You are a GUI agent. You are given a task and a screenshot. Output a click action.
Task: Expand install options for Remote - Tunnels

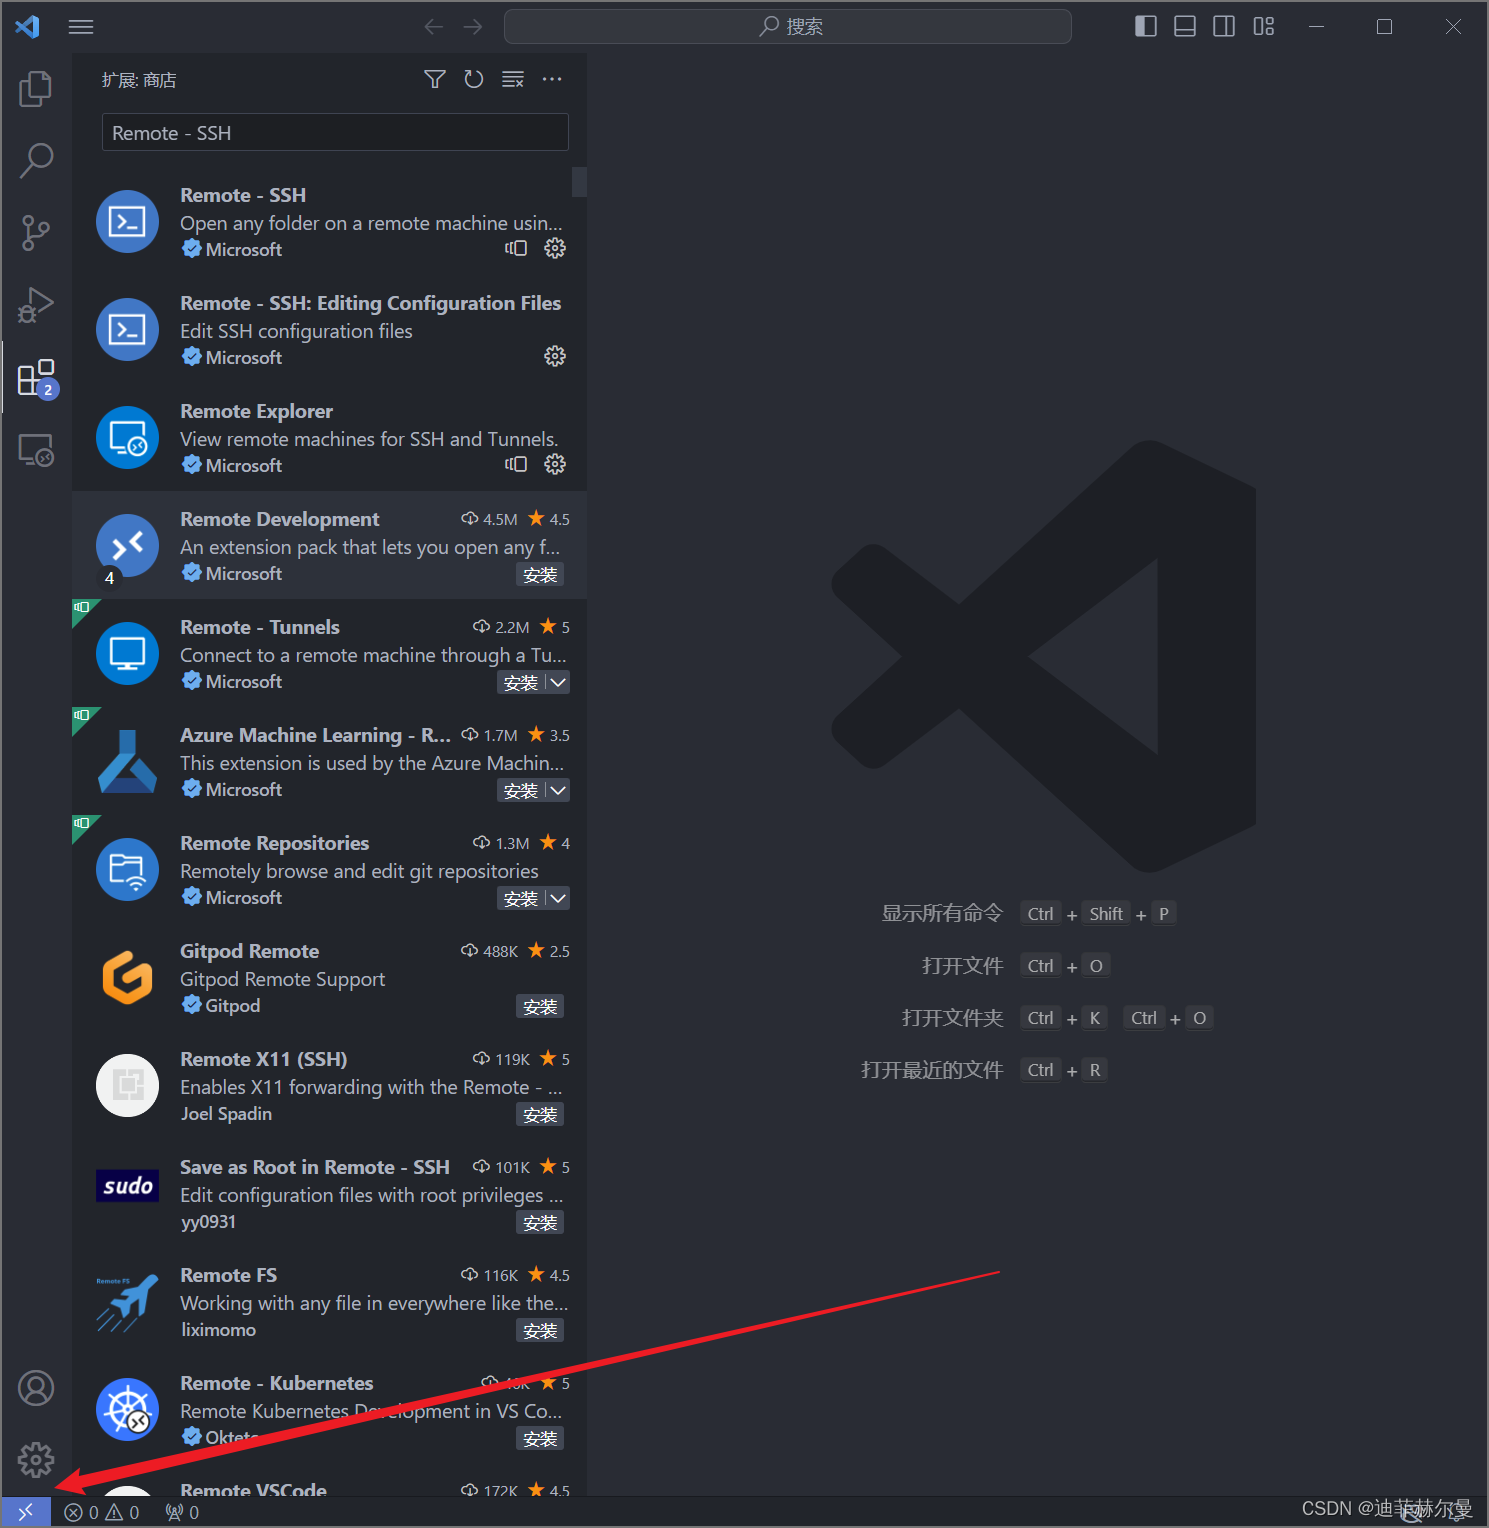coord(558,683)
